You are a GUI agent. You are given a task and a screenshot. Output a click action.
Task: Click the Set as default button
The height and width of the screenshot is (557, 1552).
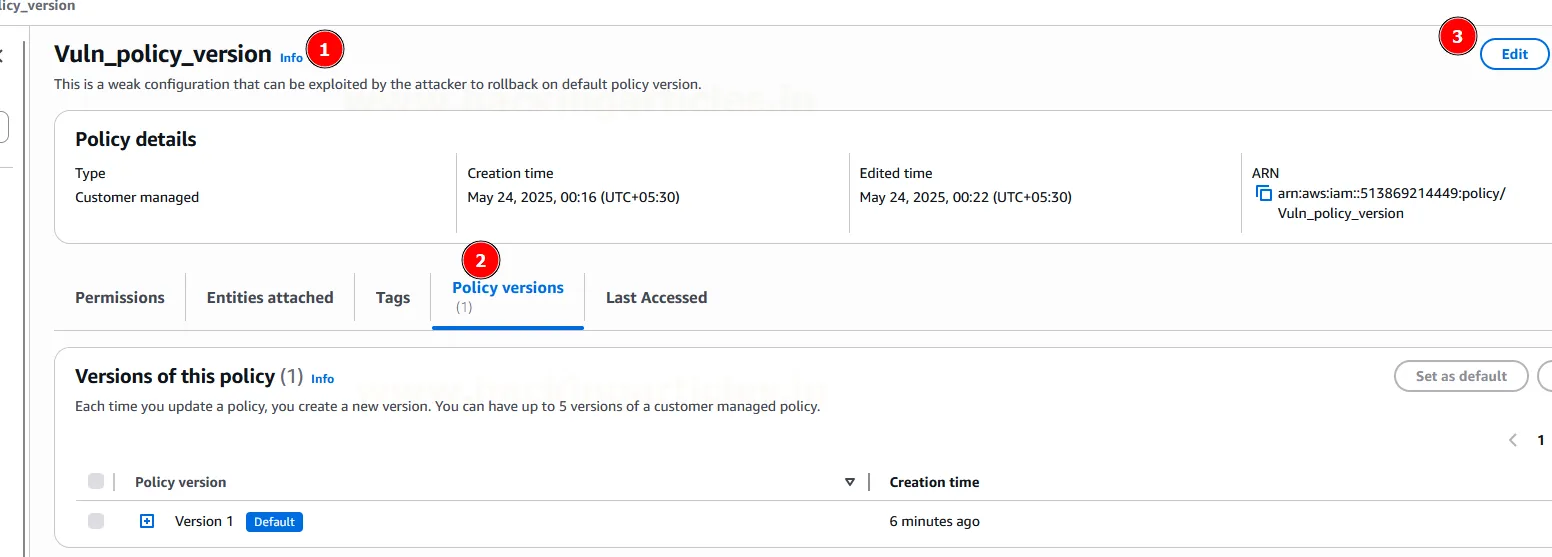click(x=1461, y=376)
